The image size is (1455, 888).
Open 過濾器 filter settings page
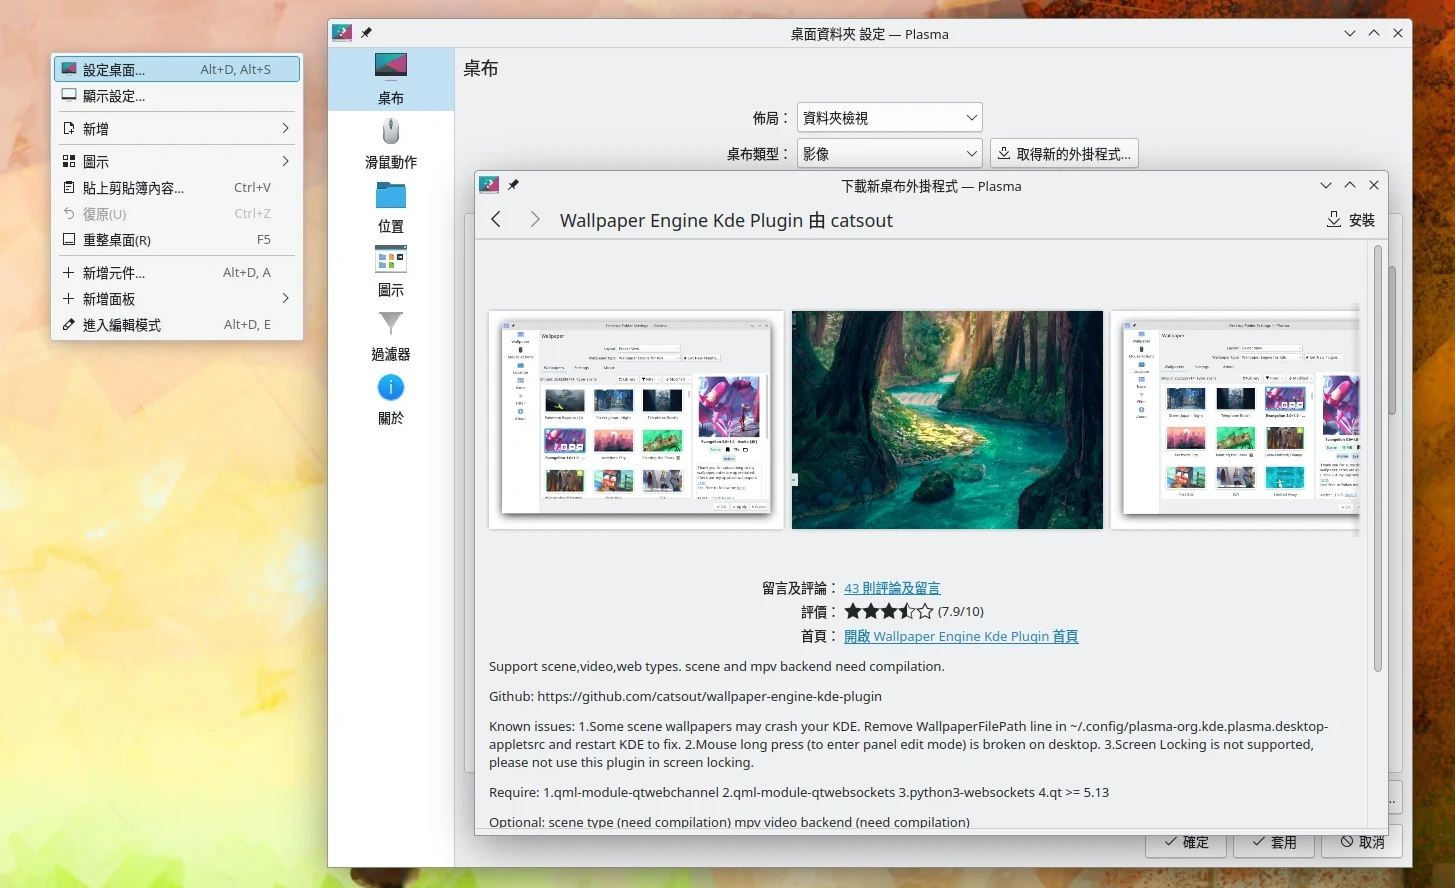point(391,335)
